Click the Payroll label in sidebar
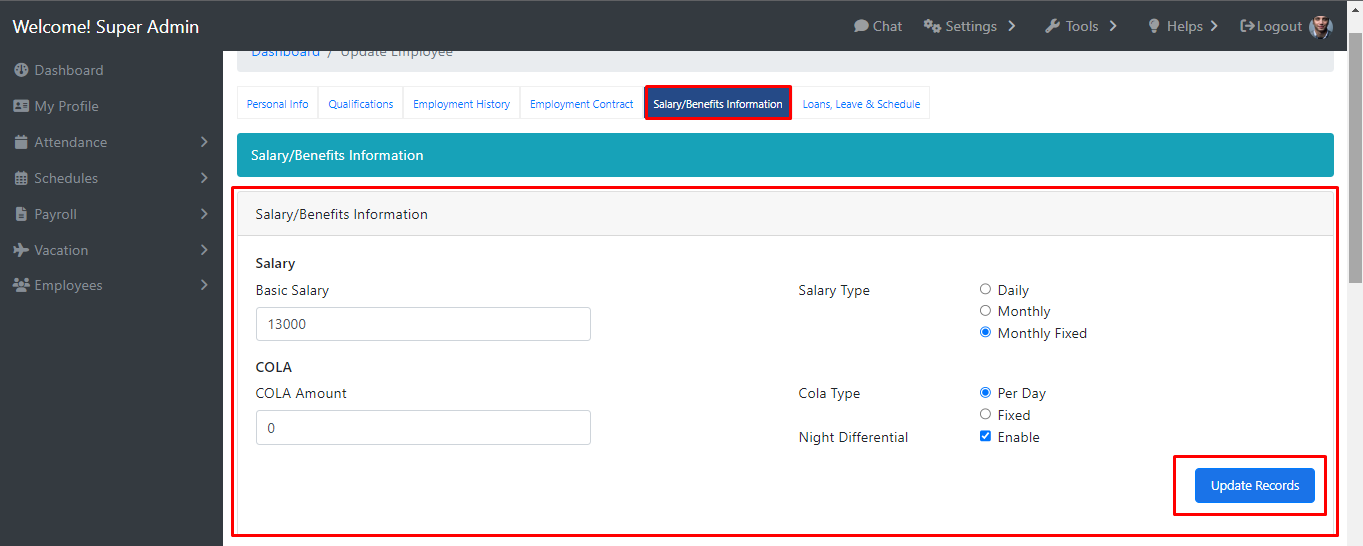Image resolution: width=1363 pixels, height=546 pixels. (55, 214)
